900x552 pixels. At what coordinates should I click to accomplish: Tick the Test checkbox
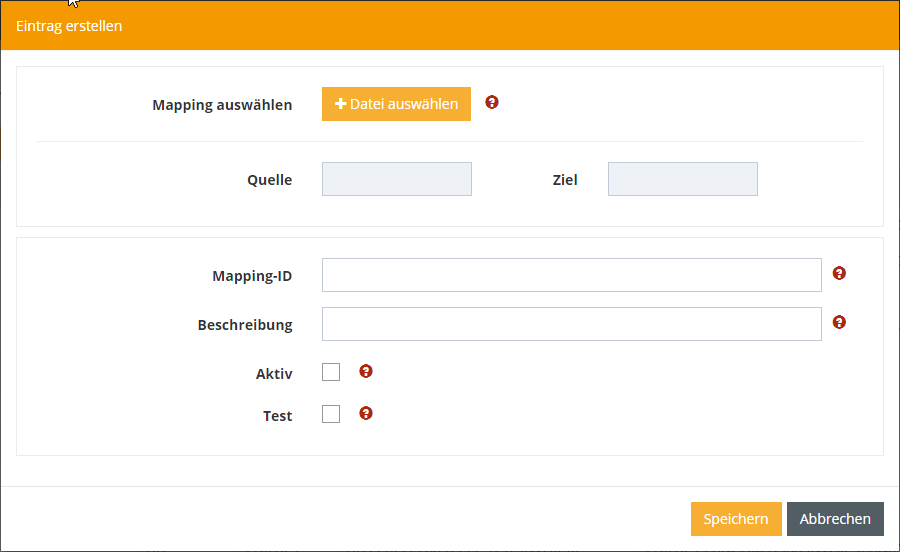pos(331,414)
